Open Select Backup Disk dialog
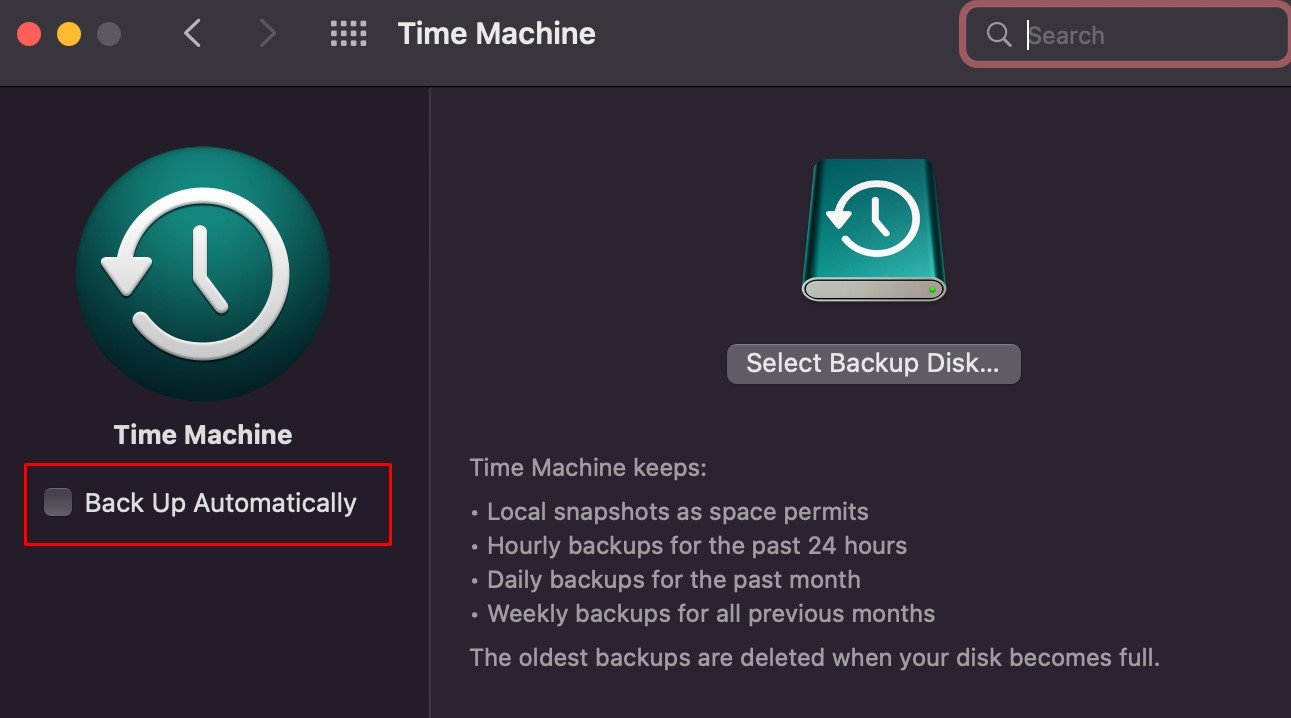This screenshot has width=1291, height=718. 873,364
